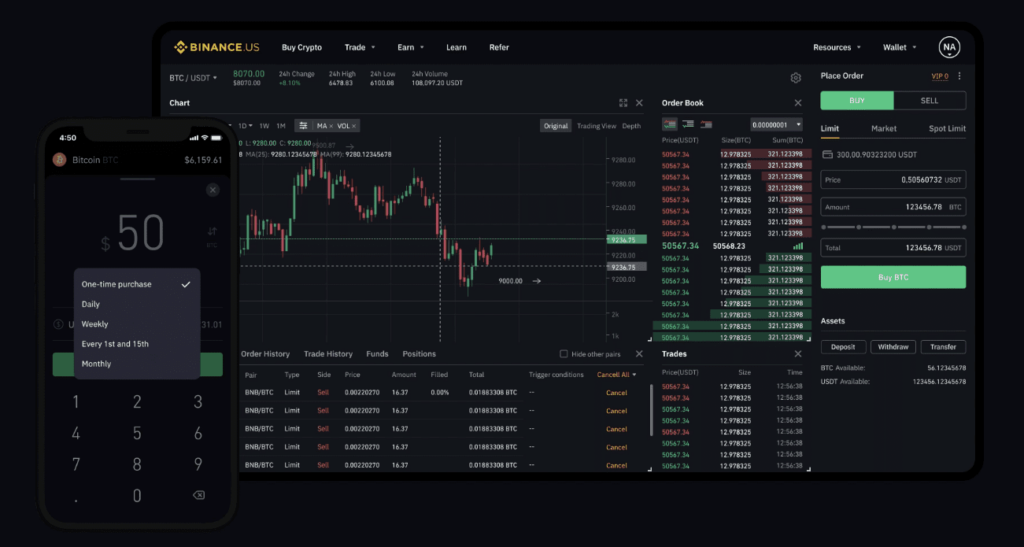Click the green signal bars icon in Order Book
The image size is (1024, 547).
pos(798,246)
